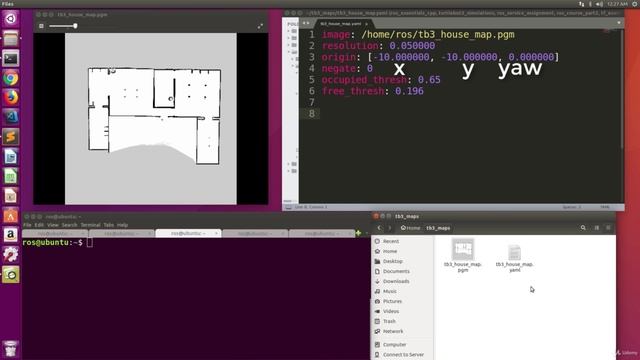This screenshot has height=360, width=640.
Task: Open Files hamburger options menu
Action: 608,228
